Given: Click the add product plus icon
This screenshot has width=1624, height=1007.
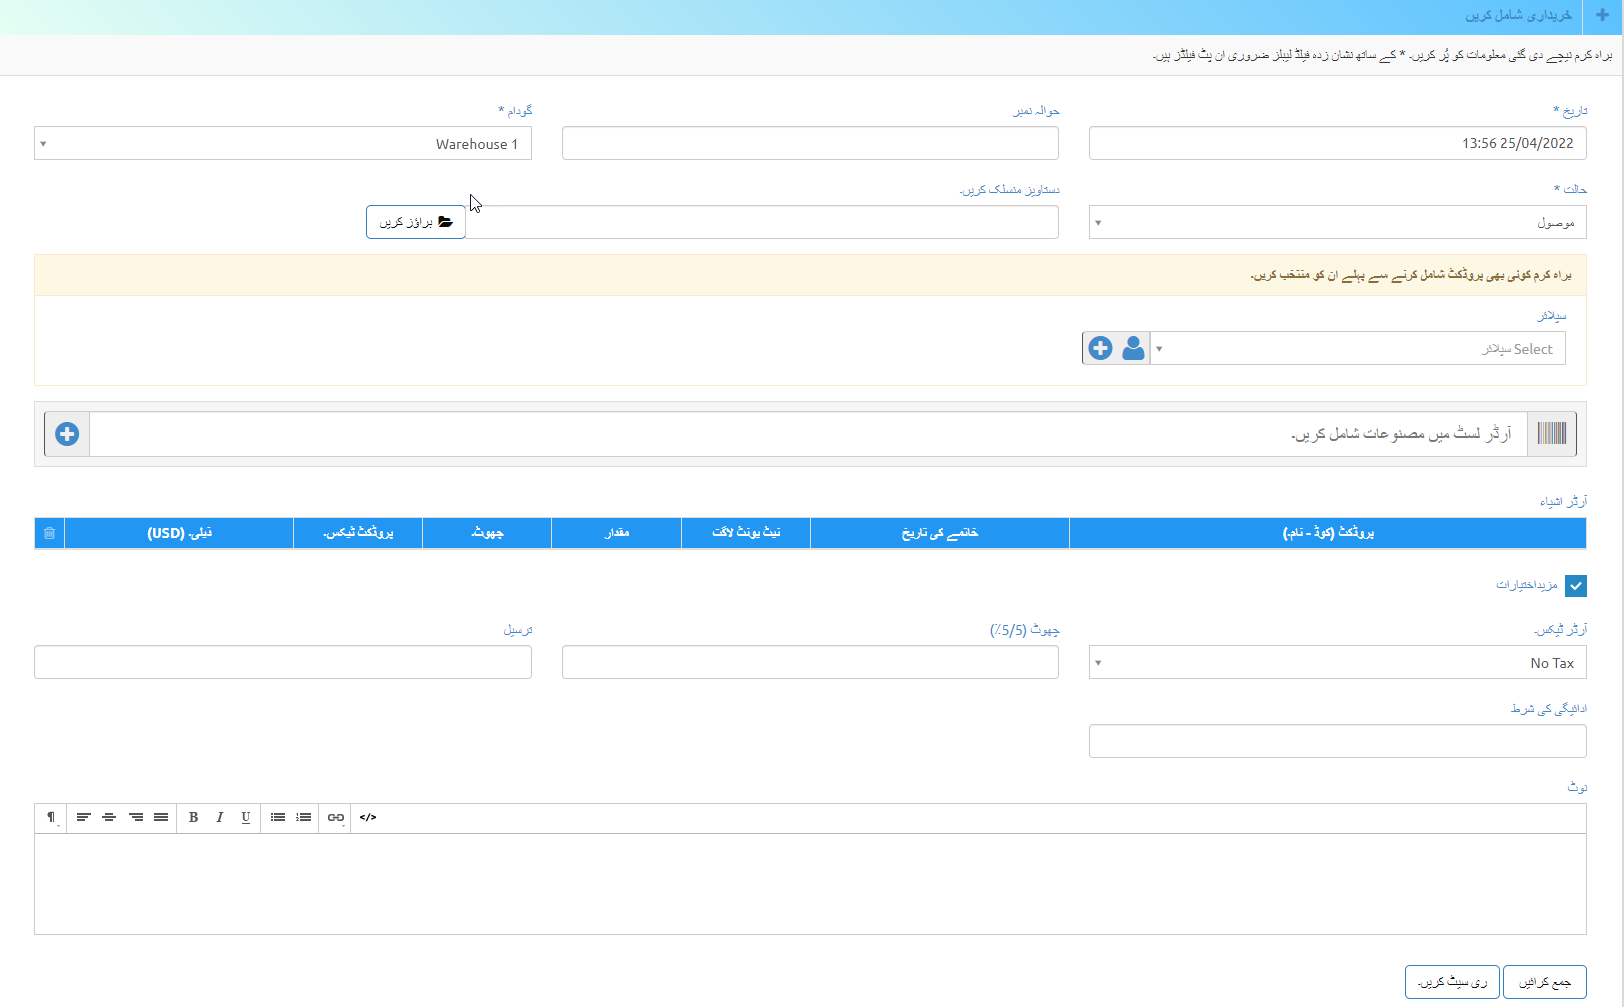Looking at the screenshot, I should point(67,434).
